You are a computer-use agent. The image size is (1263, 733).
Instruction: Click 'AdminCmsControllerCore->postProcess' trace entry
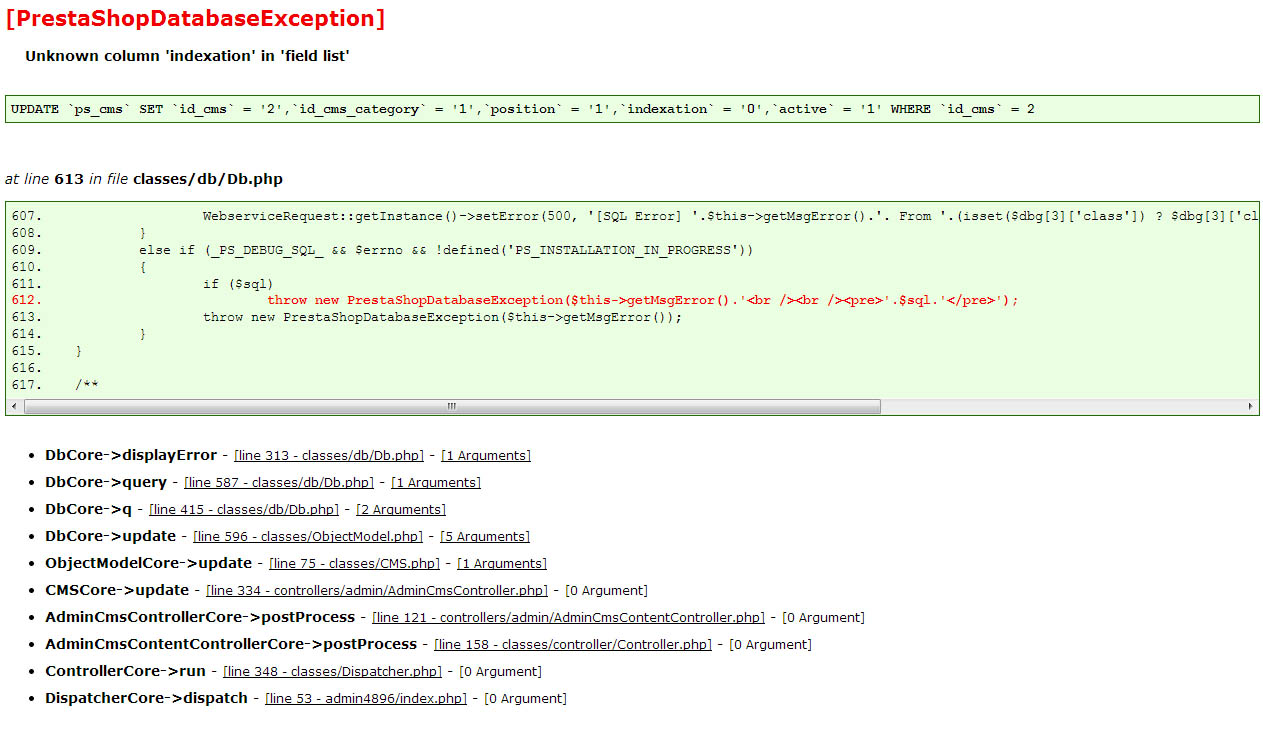click(200, 617)
